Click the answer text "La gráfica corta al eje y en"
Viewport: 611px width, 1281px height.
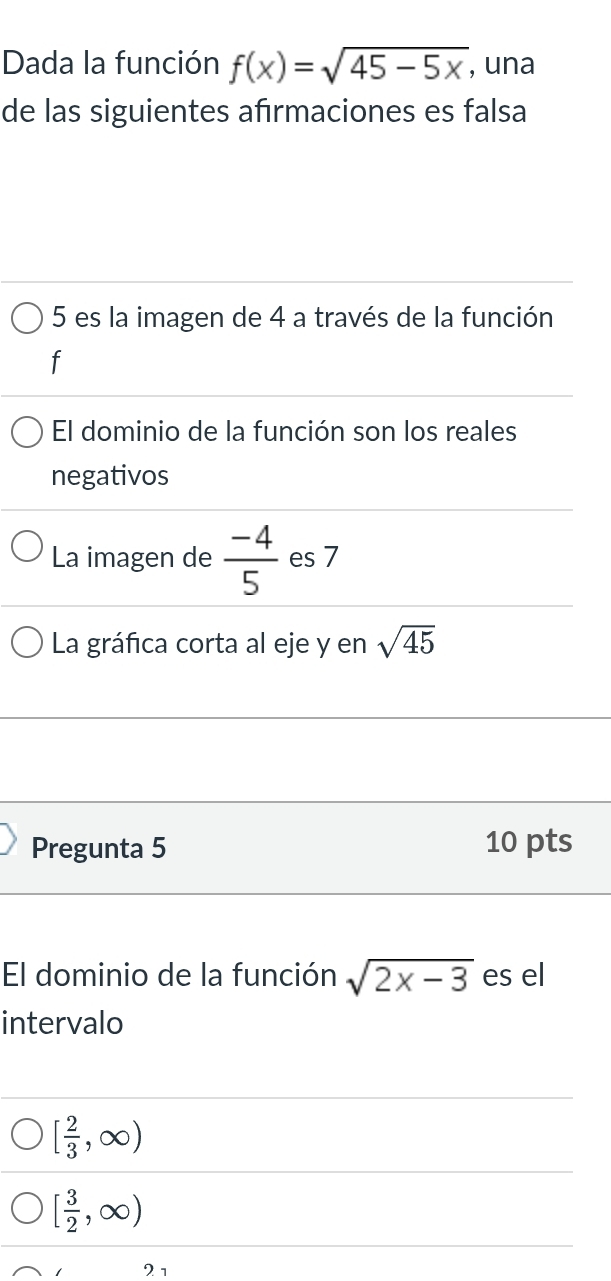point(210,645)
